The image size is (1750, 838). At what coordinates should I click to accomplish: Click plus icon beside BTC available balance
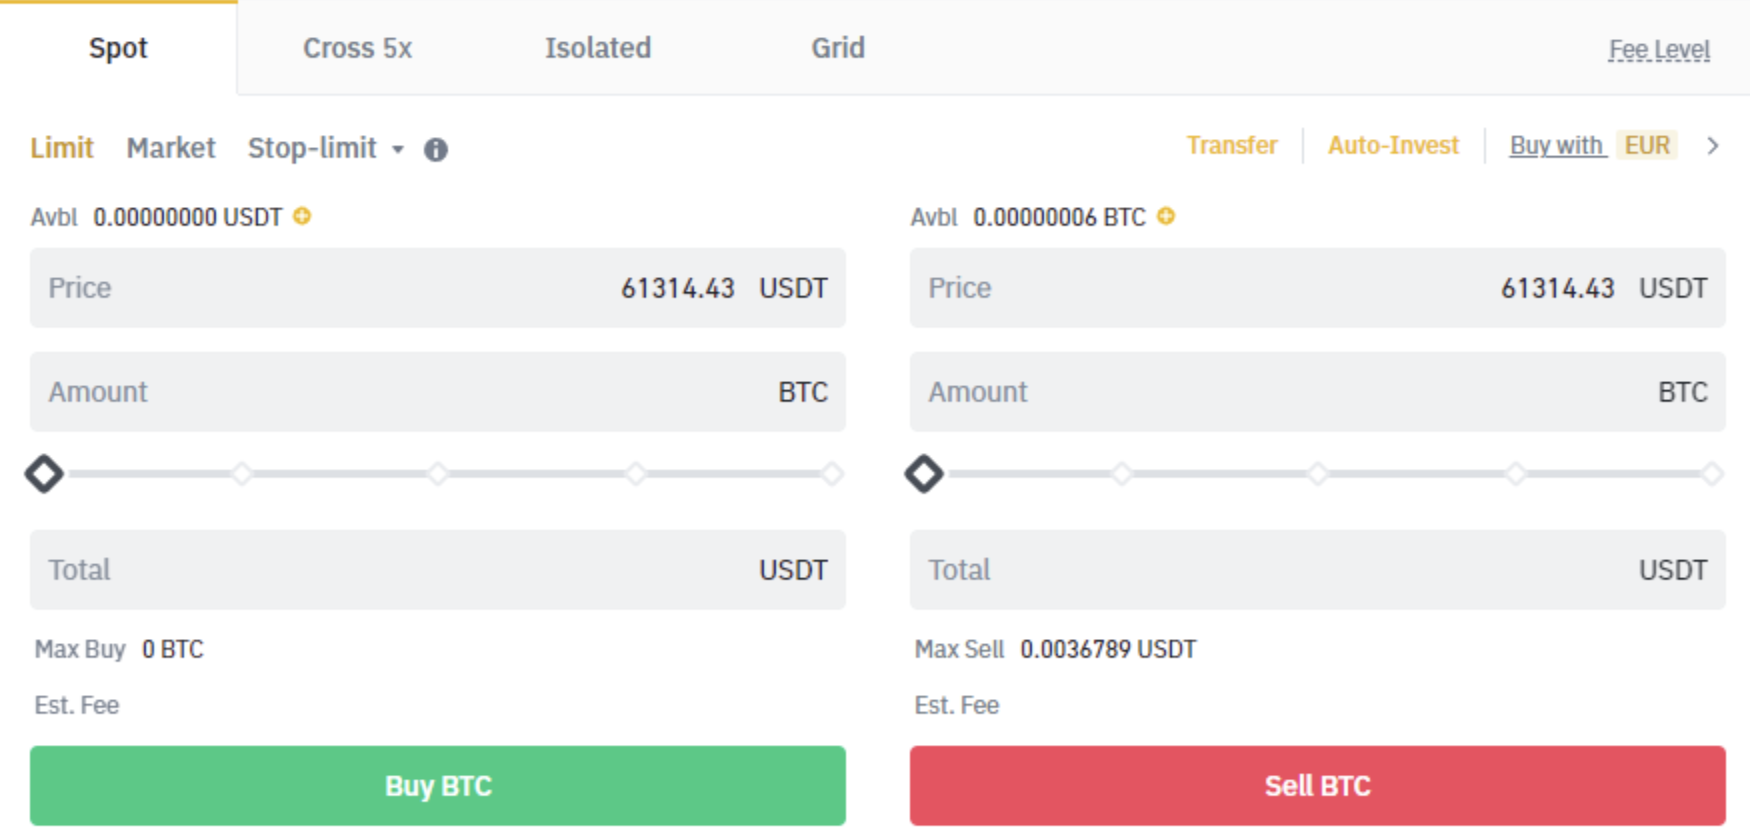pyautogui.click(x=1166, y=216)
